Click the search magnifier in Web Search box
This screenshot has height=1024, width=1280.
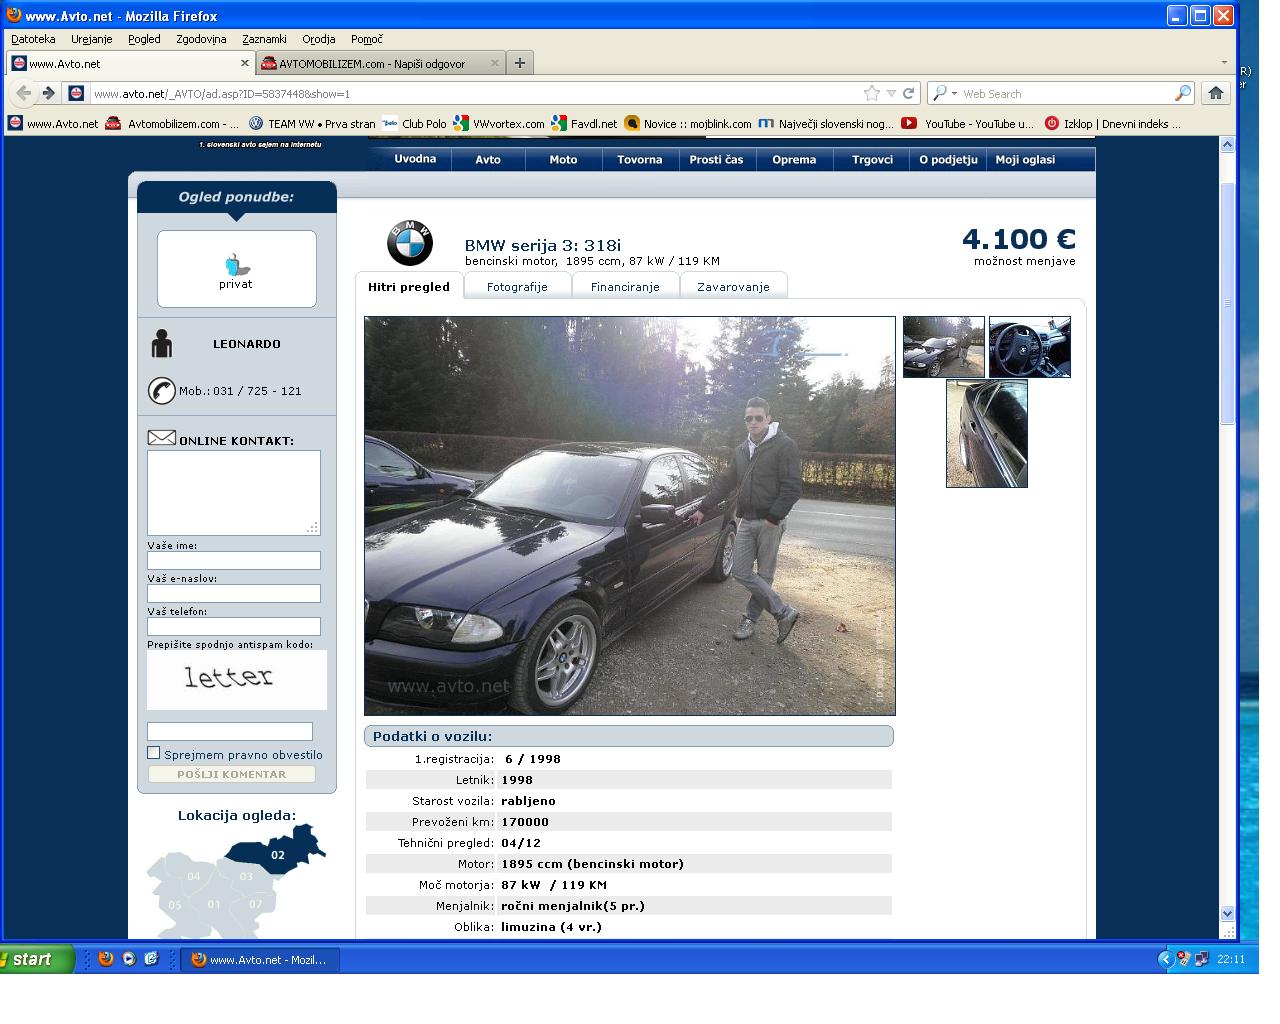(x=1183, y=93)
